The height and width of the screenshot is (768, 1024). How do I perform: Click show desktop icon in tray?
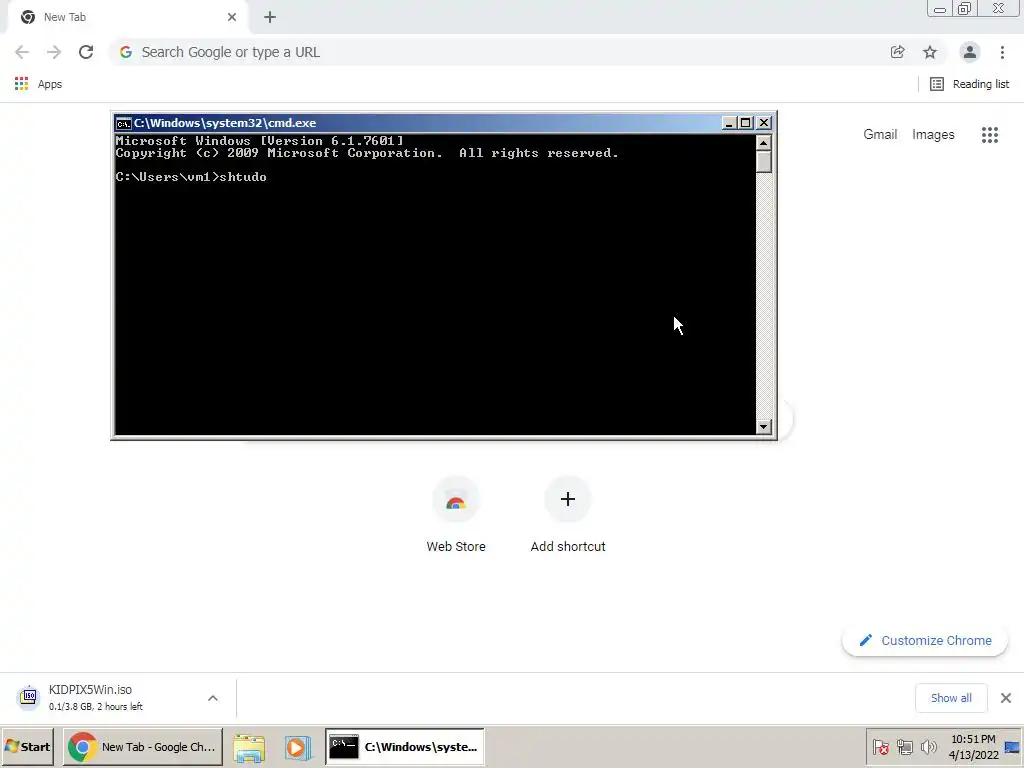point(1012,746)
